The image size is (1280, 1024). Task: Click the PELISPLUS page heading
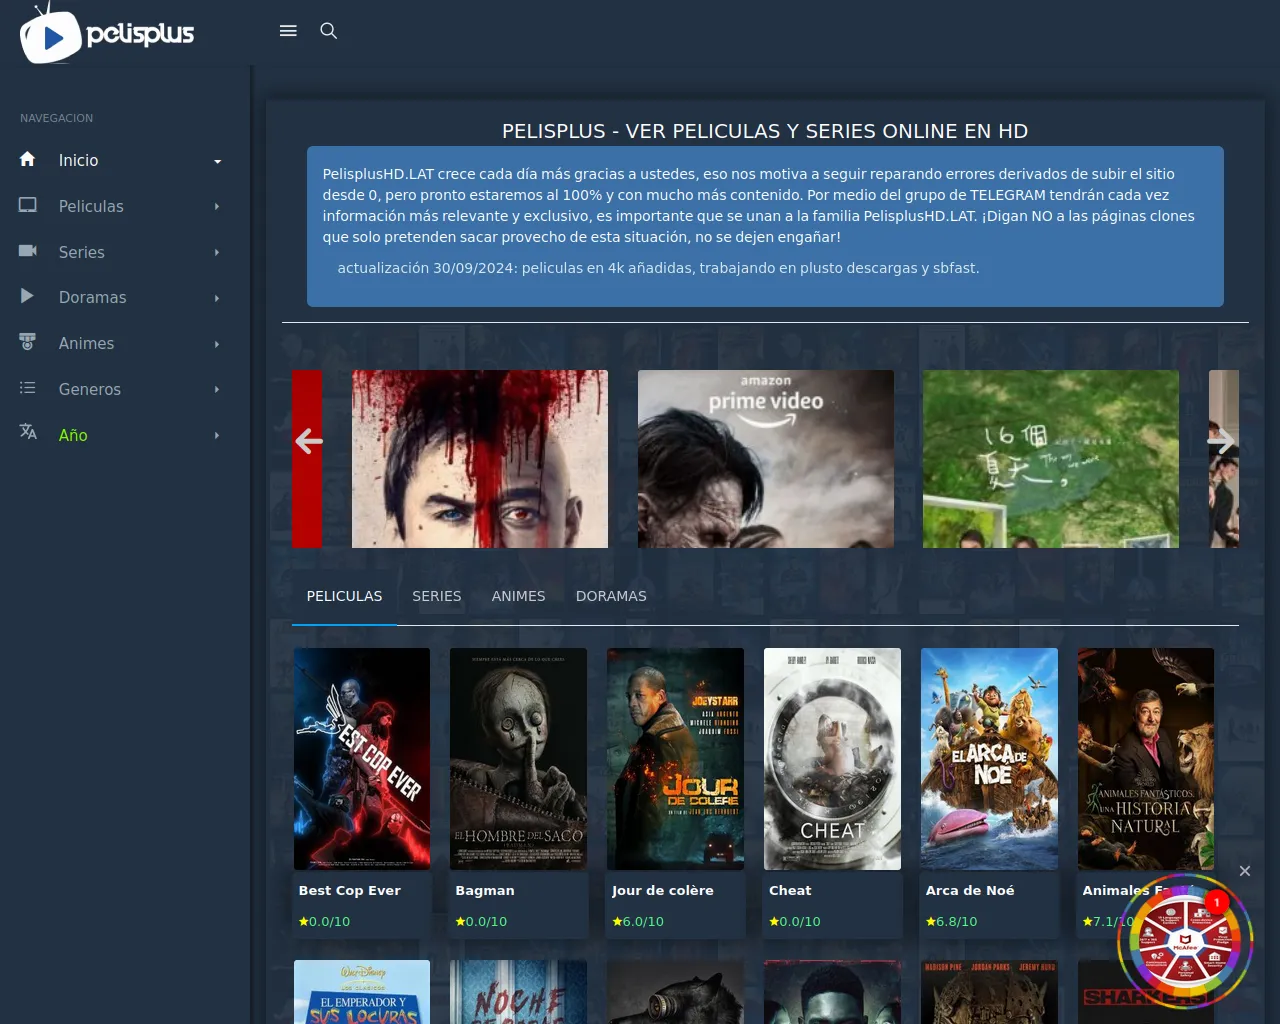[765, 131]
